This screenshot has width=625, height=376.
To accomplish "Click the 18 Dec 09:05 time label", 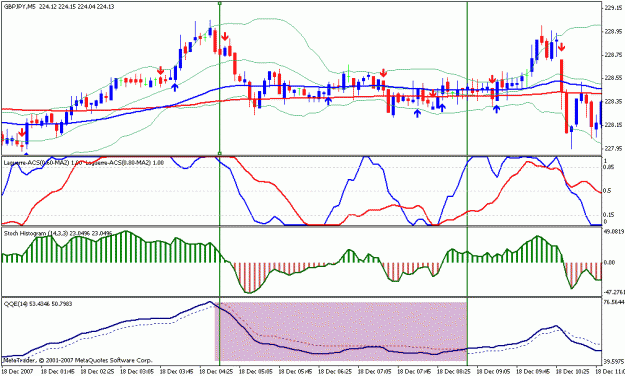I will (x=493, y=371).
